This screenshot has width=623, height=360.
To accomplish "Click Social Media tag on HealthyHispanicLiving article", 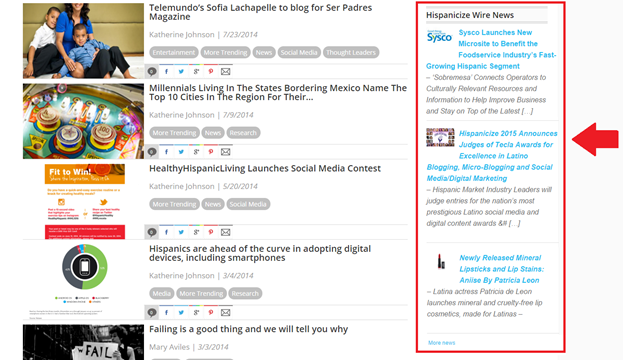I will pos(248,204).
